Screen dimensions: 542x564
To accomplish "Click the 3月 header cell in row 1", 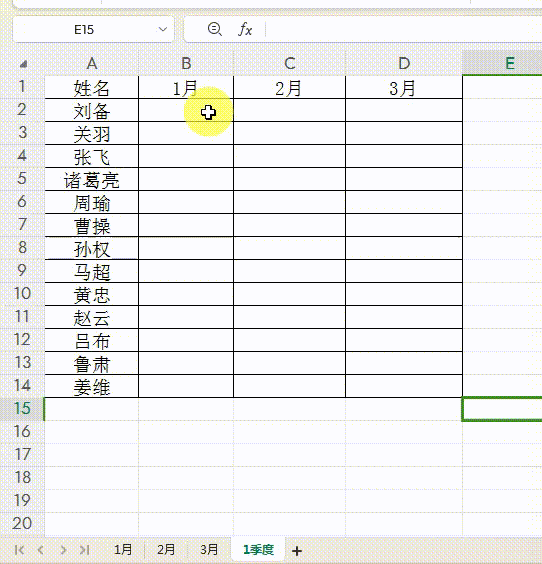I will (x=404, y=87).
